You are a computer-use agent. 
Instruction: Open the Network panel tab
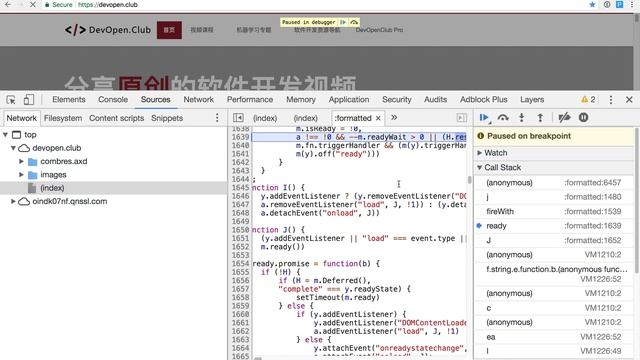pyautogui.click(x=198, y=100)
